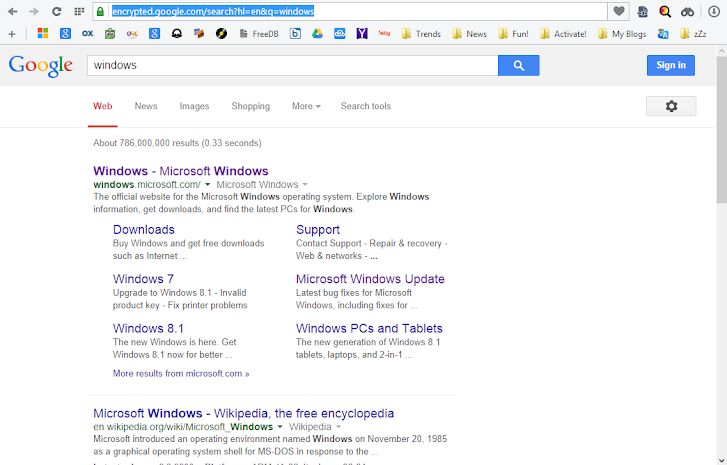Open the Google bookmark beside the OLX icon
727x465 pixels.
(154, 33)
